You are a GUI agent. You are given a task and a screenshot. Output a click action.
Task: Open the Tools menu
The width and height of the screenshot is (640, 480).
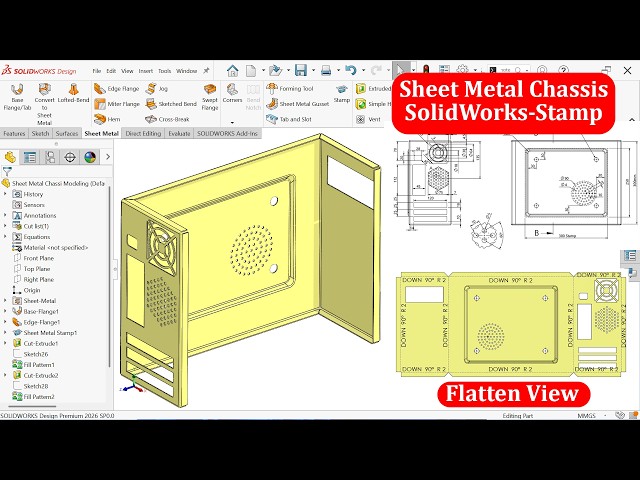click(164, 71)
